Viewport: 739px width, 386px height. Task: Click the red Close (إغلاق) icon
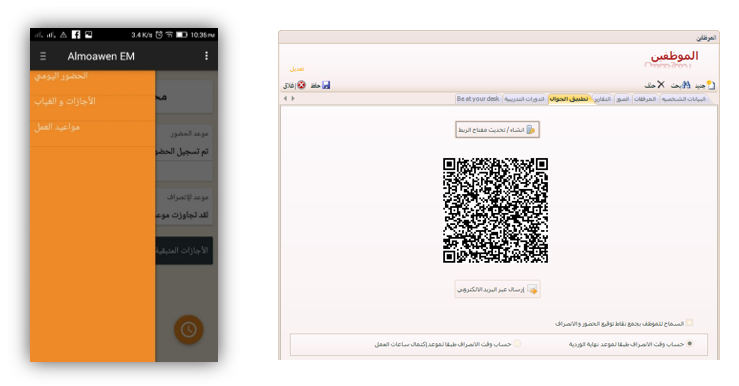pos(301,85)
